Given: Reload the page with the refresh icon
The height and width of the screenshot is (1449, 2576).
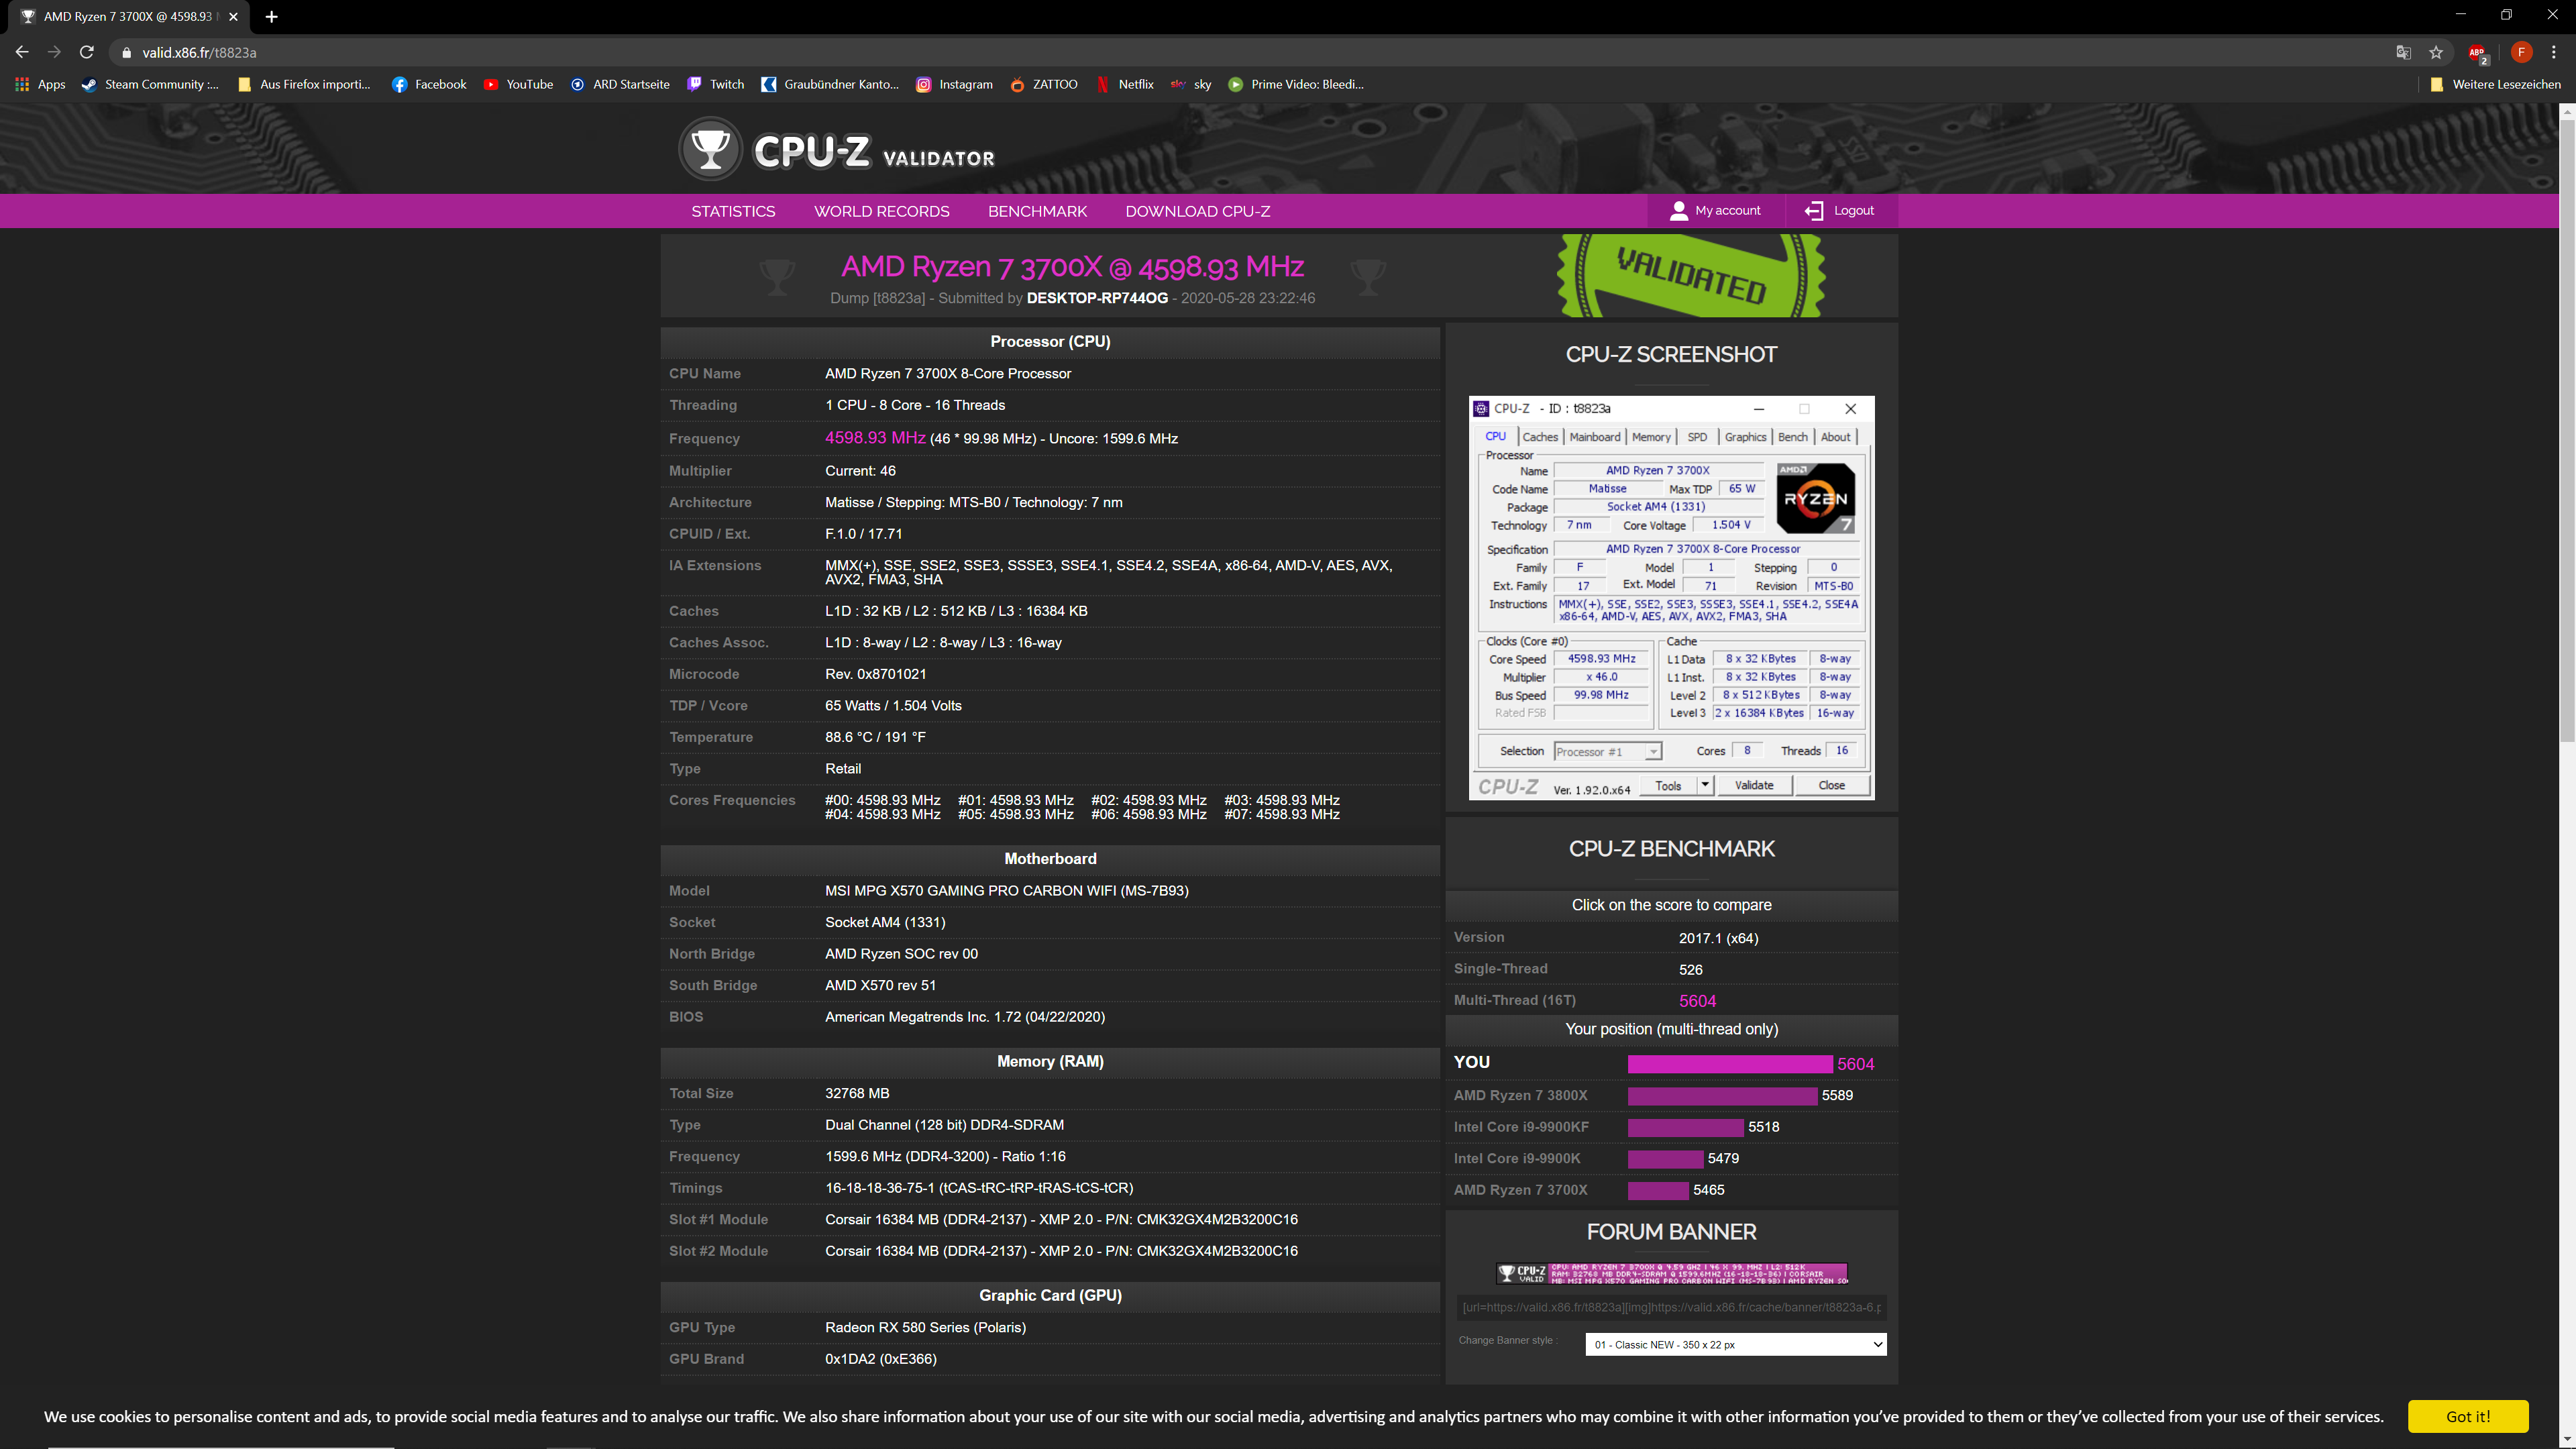Looking at the screenshot, I should (x=87, y=52).
